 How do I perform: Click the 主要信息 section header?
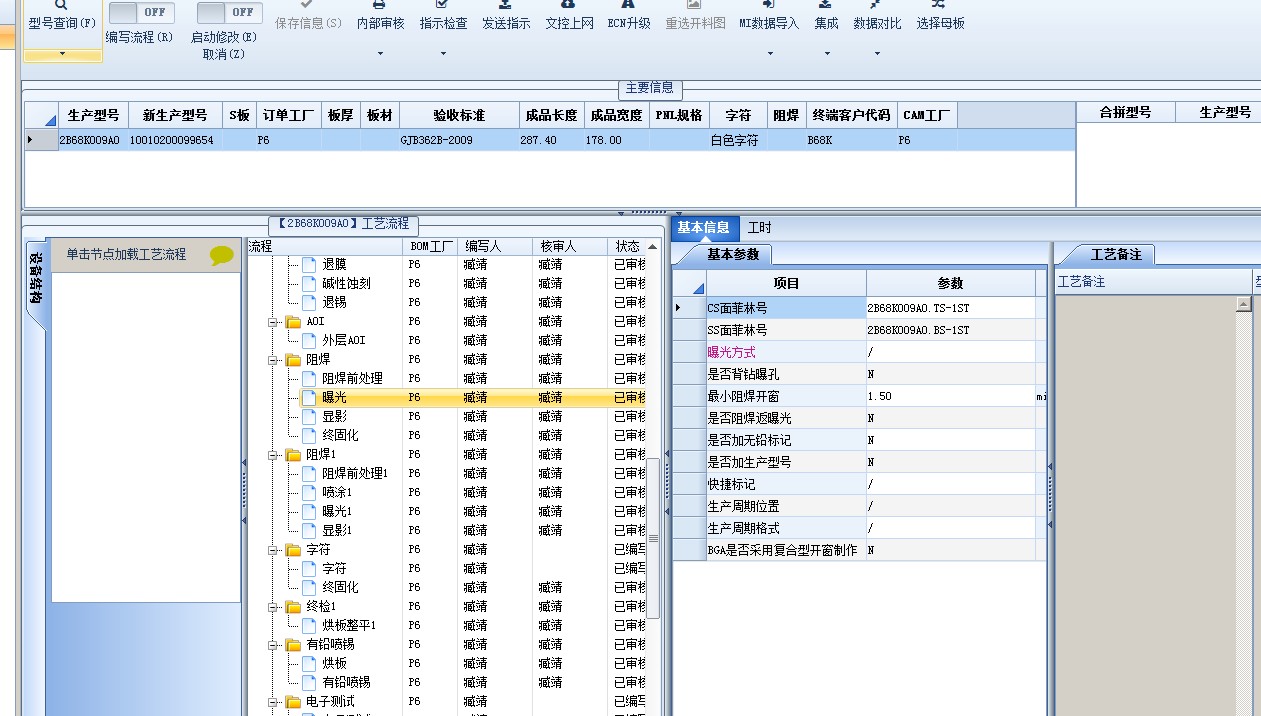pos(650,88)
